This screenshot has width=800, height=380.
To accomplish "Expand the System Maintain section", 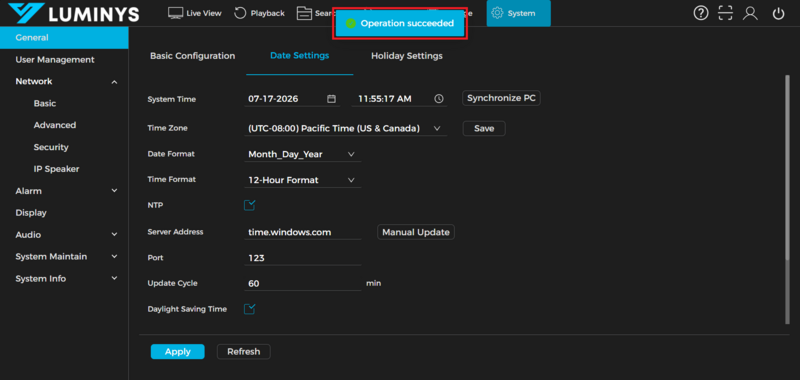I will tap(114, 257).
